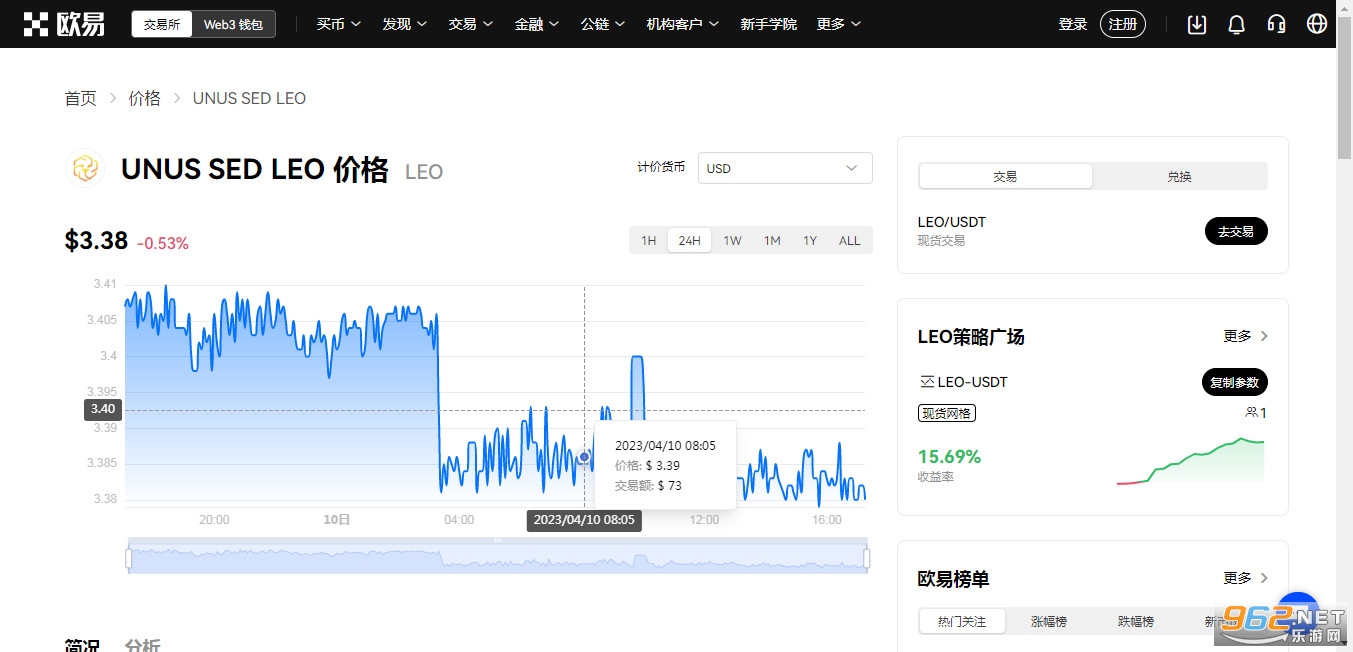Click the OKX logo in header
The width and height of the screenshot is (1353, 652).
click(65, 24)
